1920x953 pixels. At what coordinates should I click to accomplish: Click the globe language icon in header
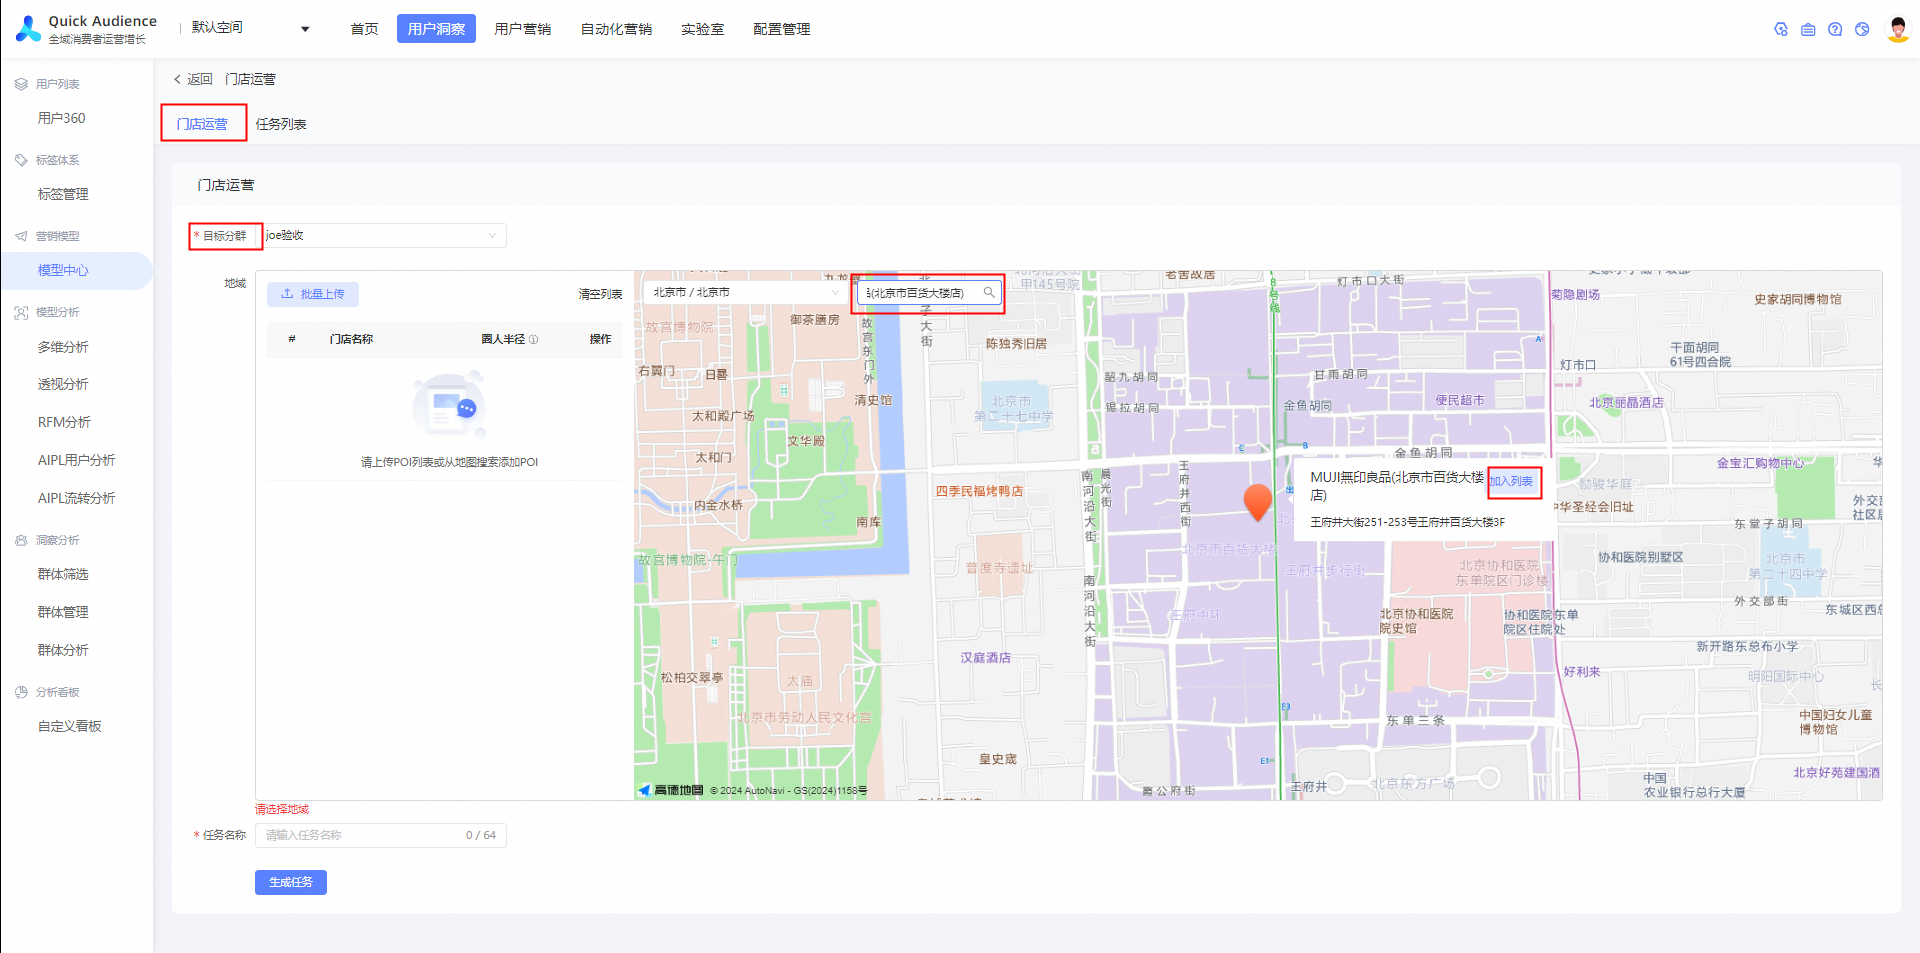[x=1862, y=29]
